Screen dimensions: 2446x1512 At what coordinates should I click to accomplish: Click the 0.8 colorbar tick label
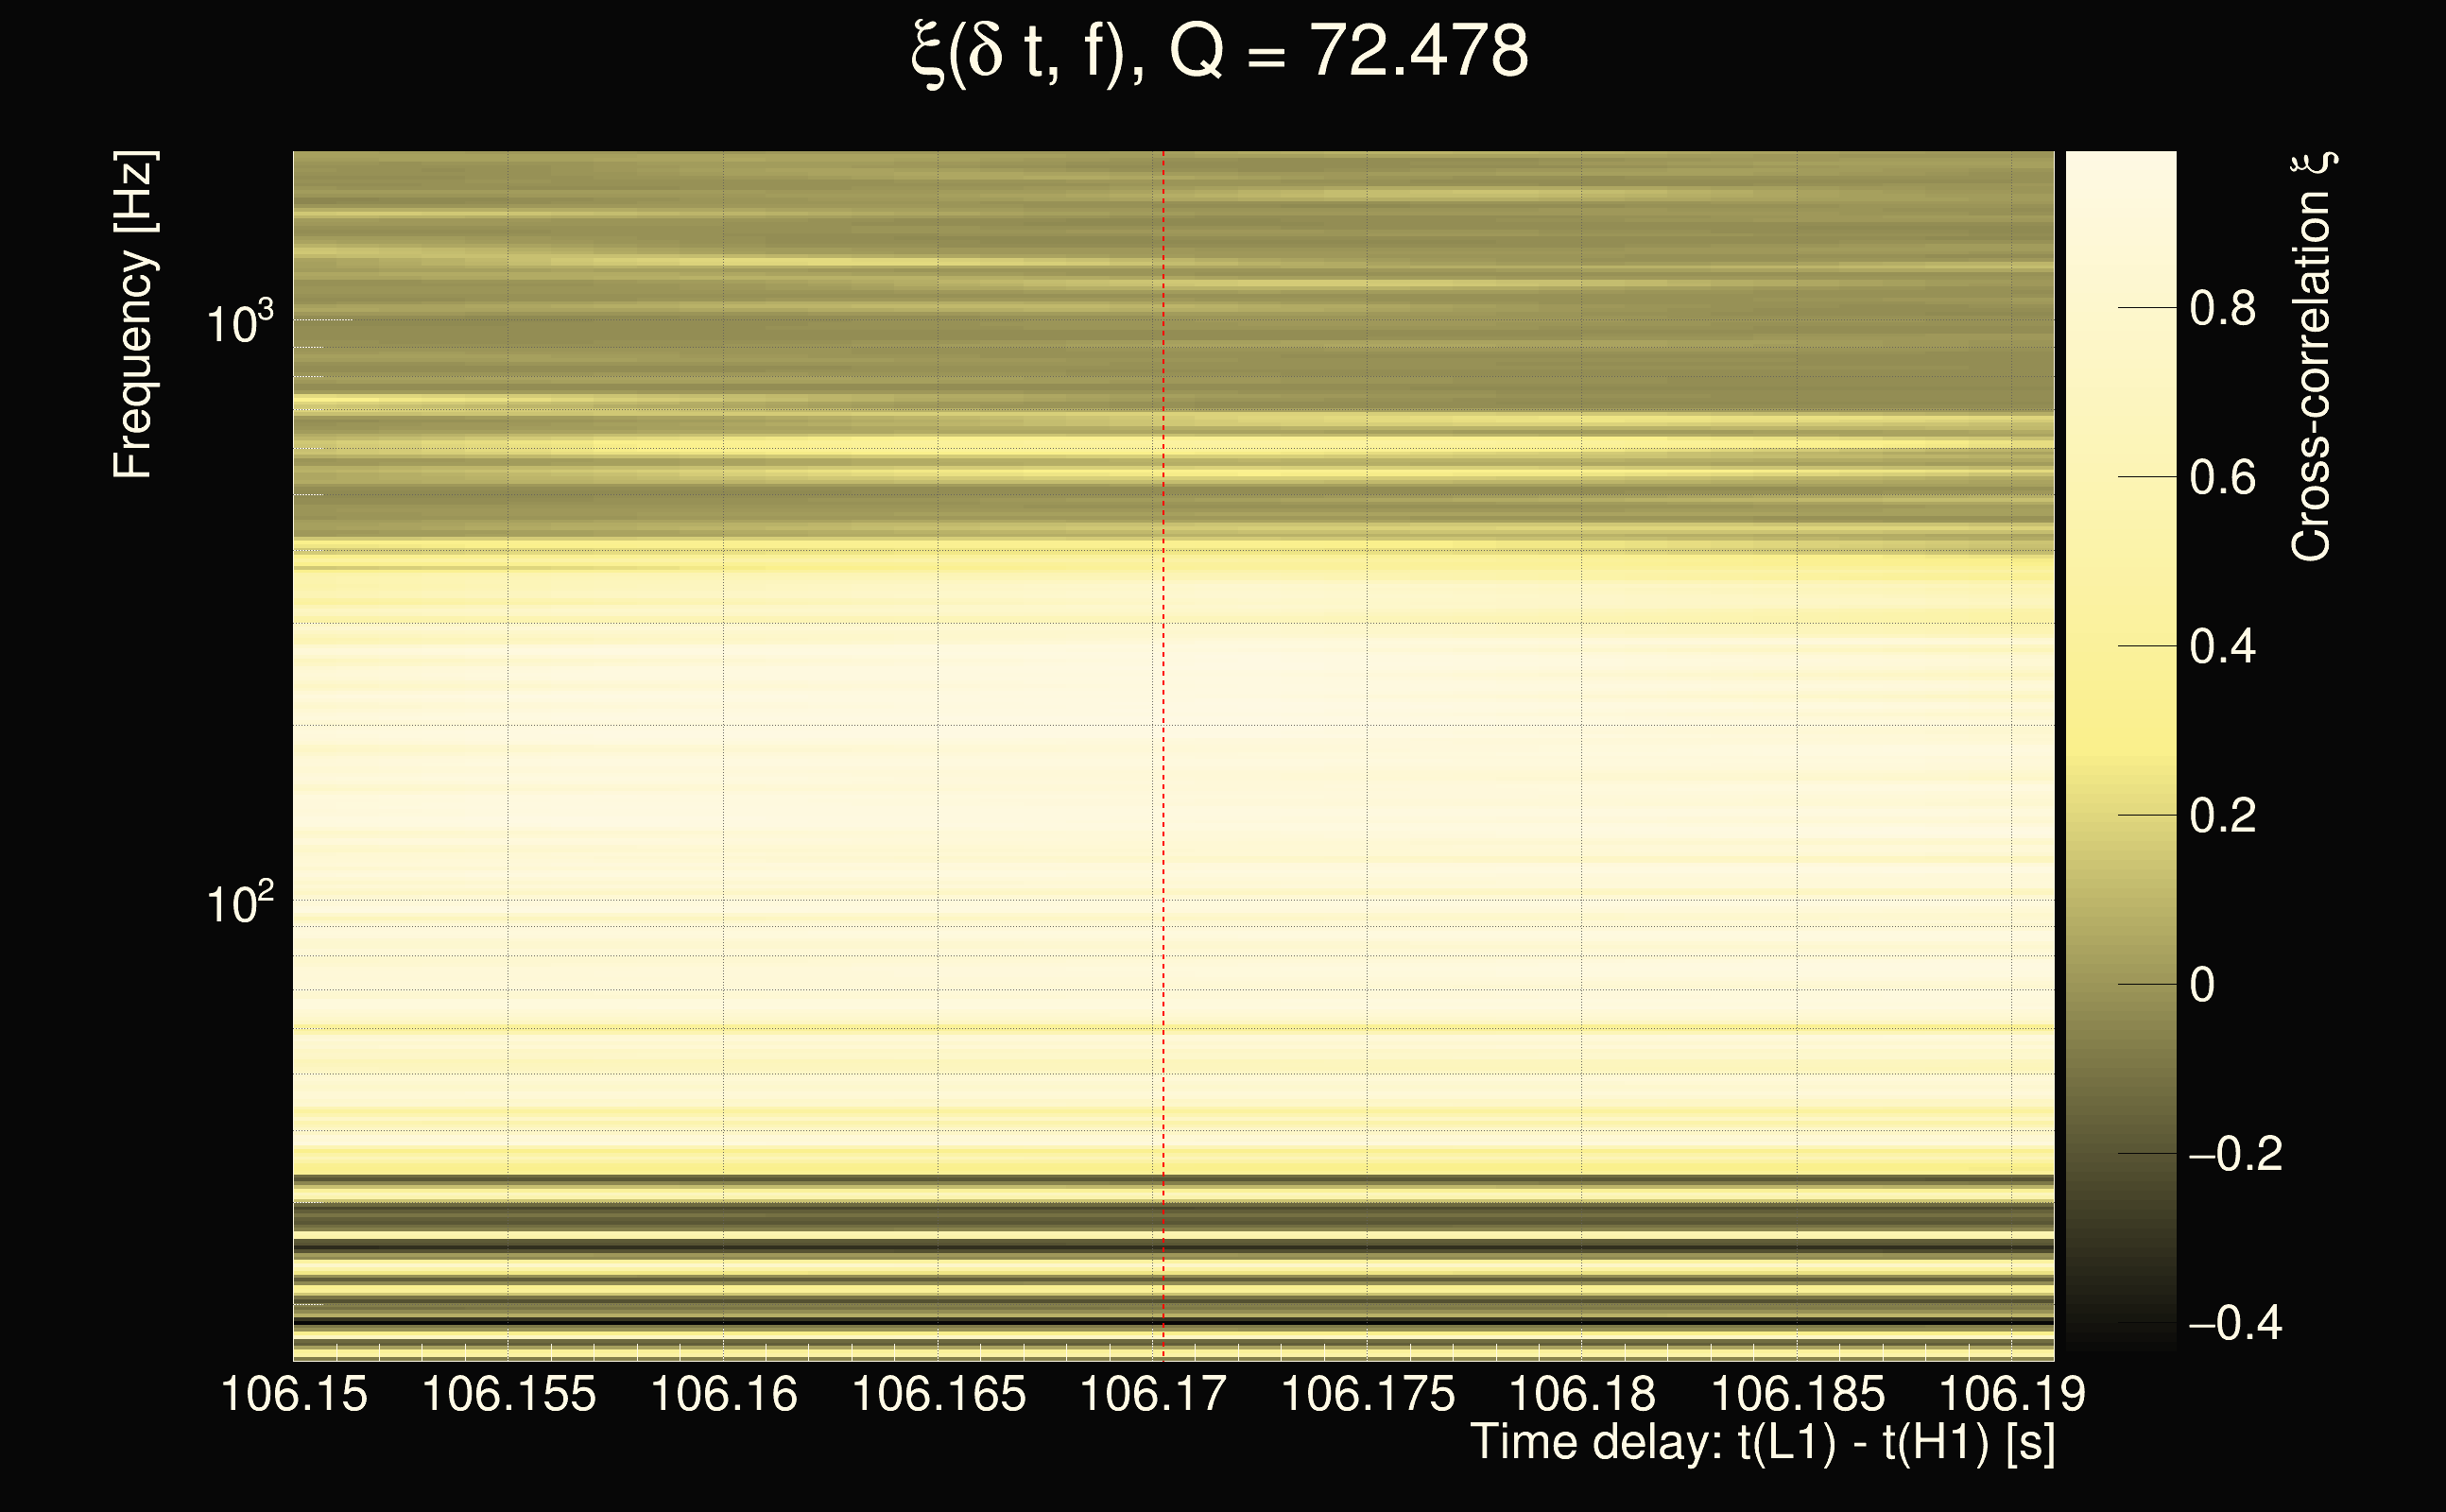coord(2222,308)
